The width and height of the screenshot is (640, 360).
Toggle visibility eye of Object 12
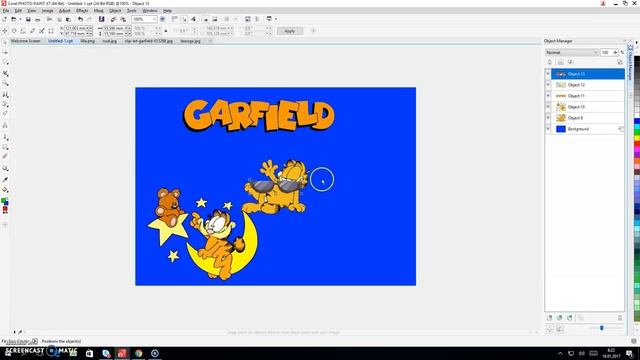(x=548, y=85)
